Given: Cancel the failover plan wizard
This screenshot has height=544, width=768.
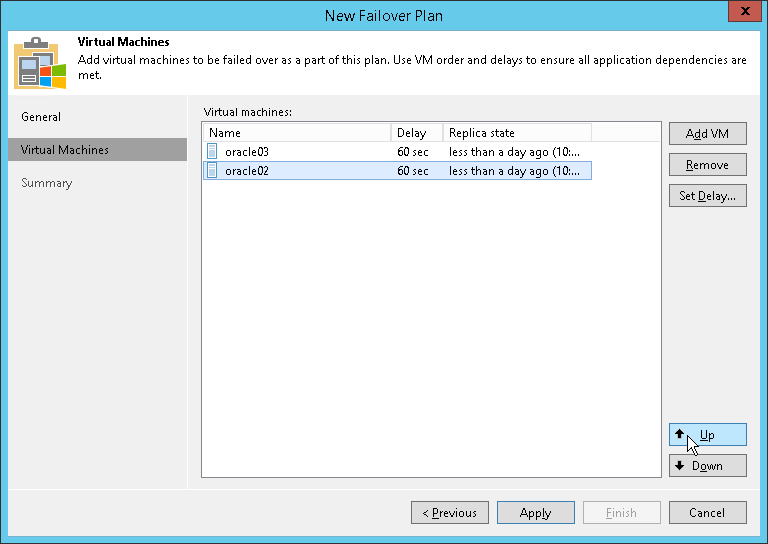Looking at the screenshot, I should tap(707, 513).
